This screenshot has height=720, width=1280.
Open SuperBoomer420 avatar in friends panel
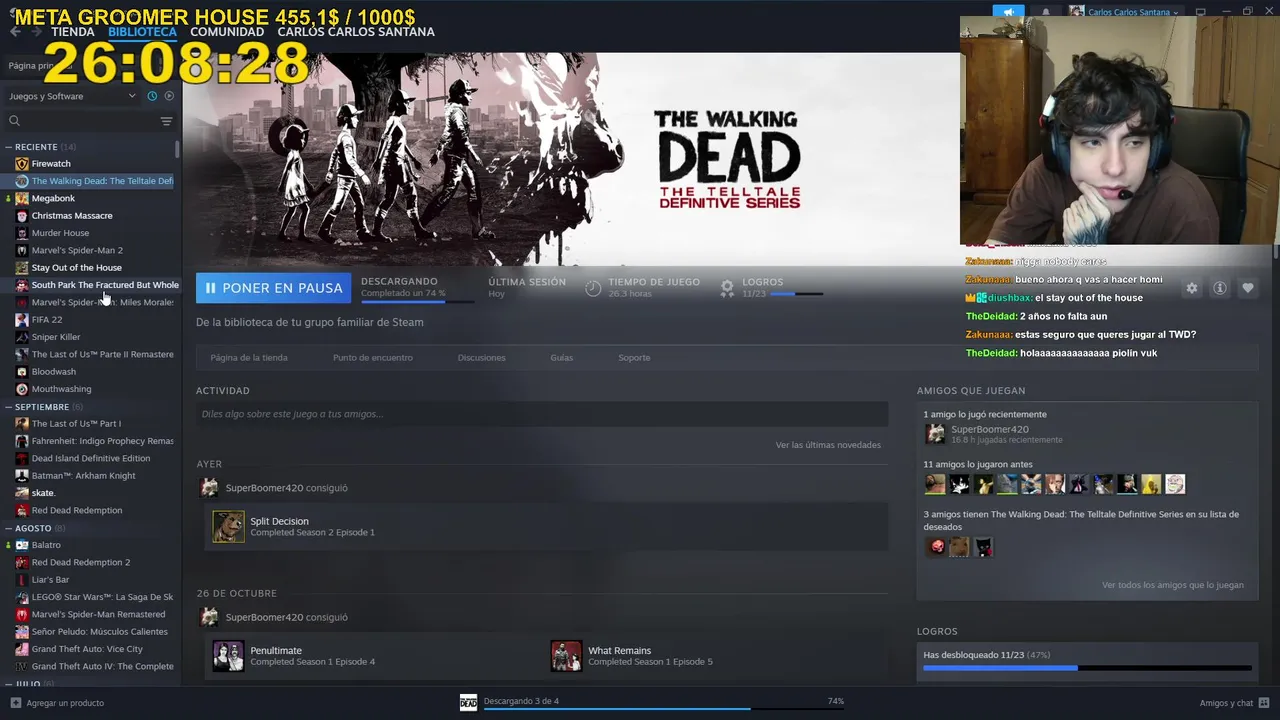(x=935, y=433)
